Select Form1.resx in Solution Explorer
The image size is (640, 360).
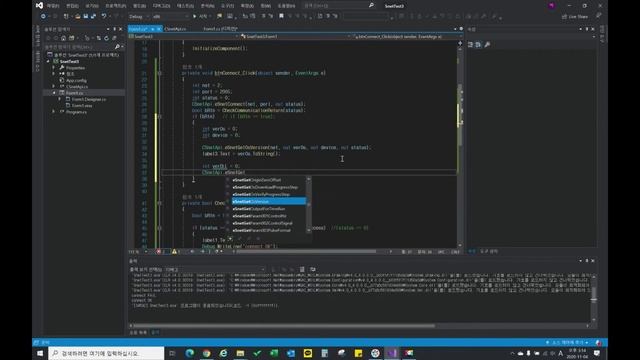pos(82,105)
